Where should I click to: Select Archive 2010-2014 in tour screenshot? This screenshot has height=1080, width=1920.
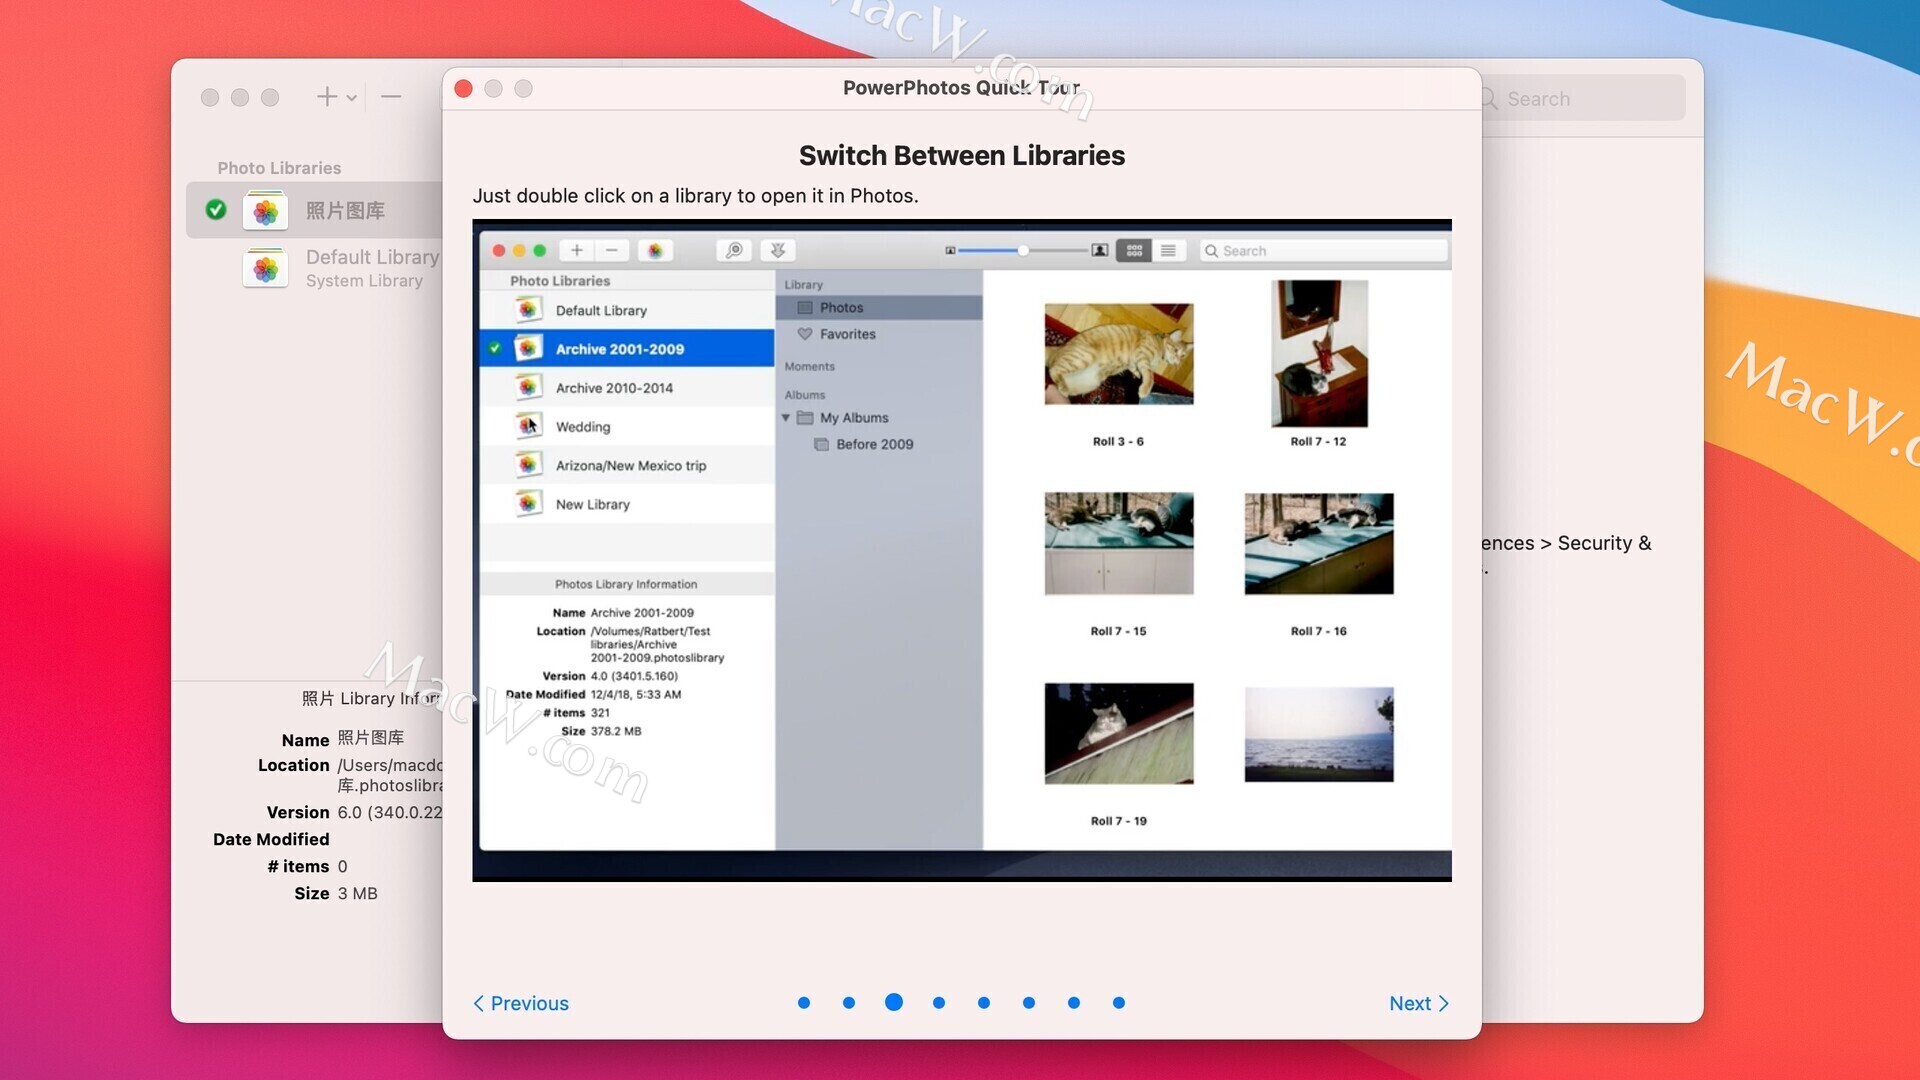627,388
